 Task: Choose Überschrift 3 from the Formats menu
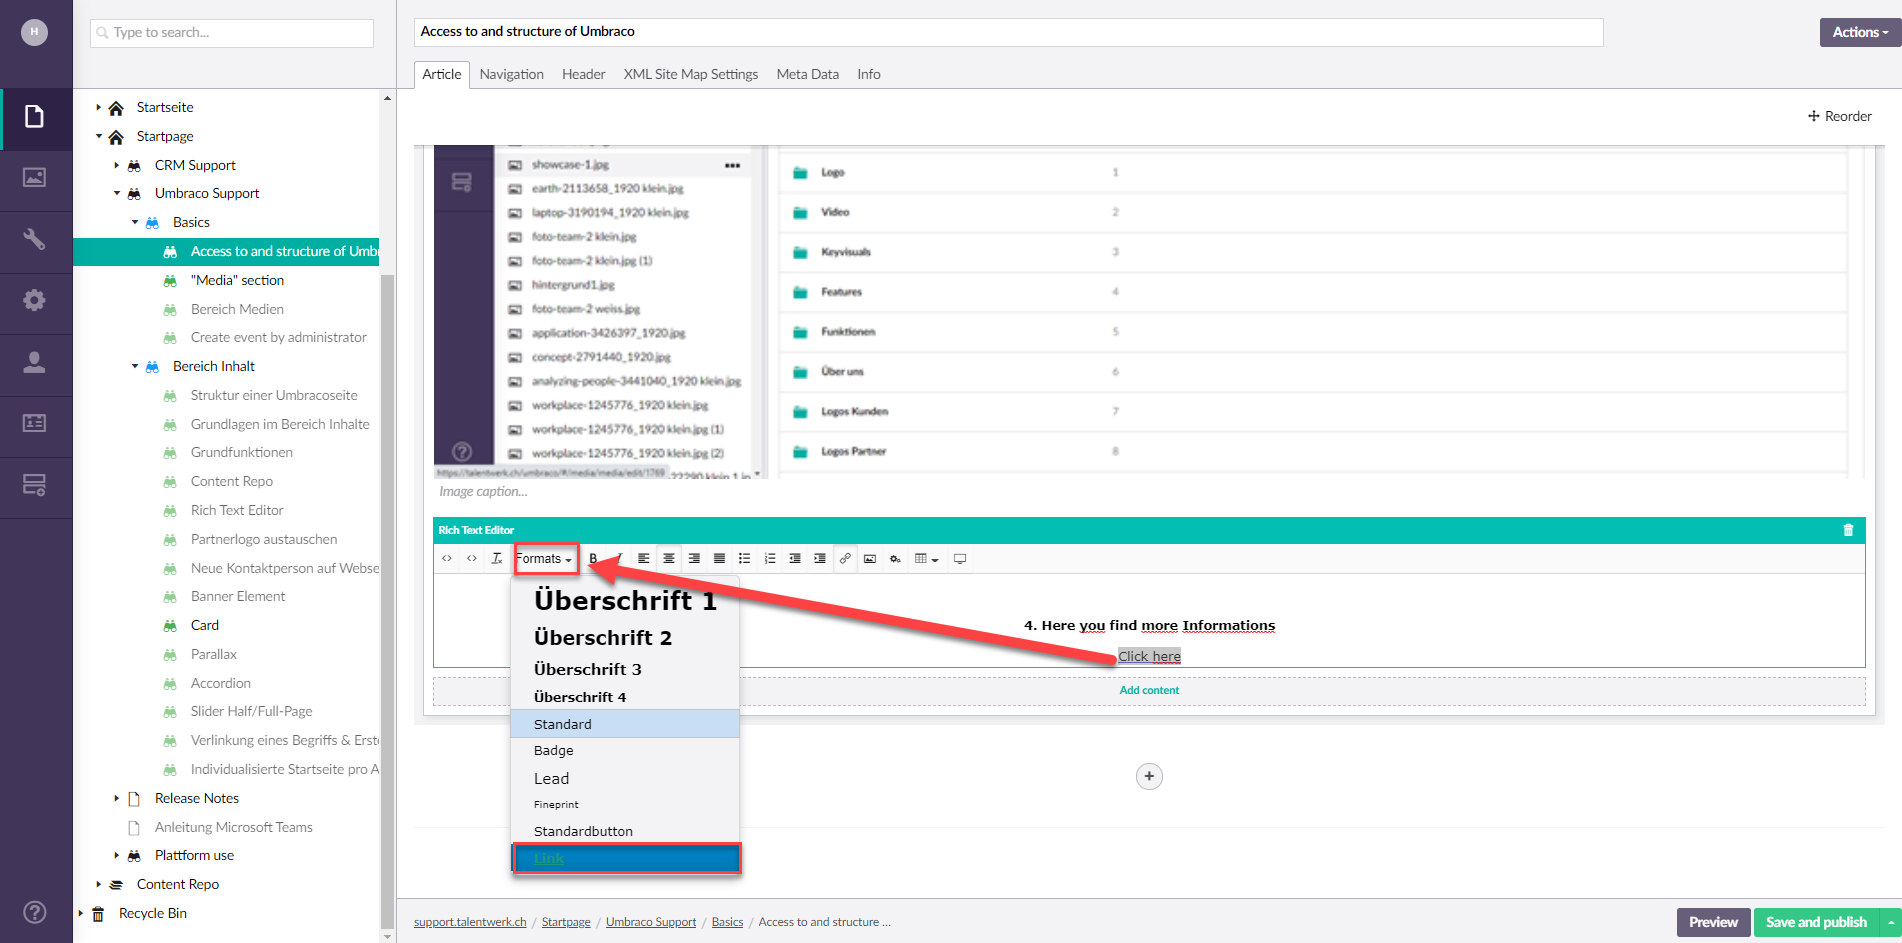[625, 669]
